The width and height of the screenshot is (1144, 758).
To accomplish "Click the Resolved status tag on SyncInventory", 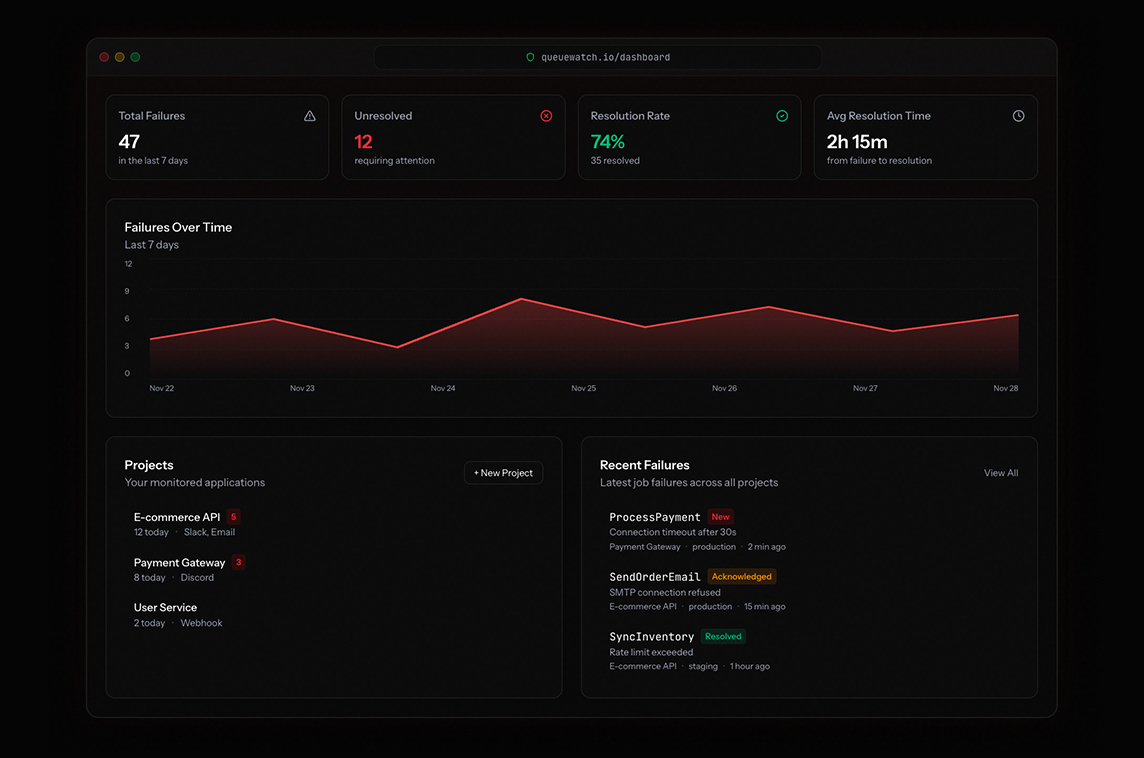I will point(722,636).
